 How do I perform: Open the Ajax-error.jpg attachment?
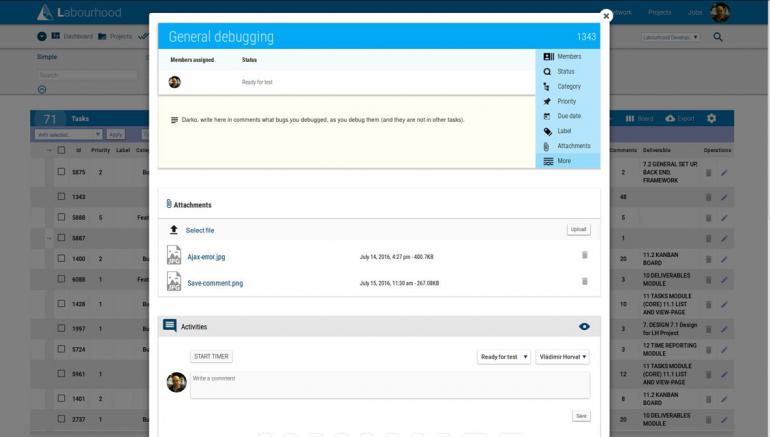coord(206,257)
